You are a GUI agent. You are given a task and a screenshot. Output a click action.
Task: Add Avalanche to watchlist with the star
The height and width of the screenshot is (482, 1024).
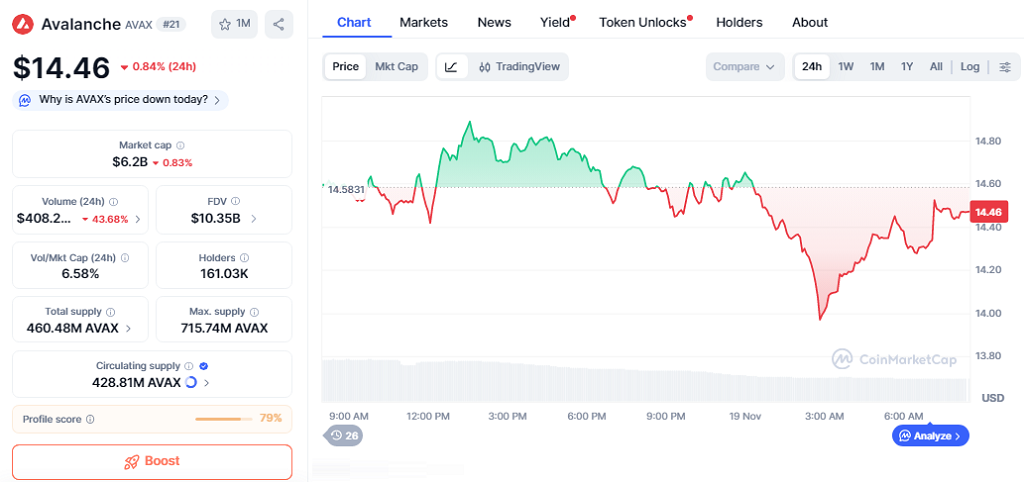pyautogui.click(x=234, y=24)
